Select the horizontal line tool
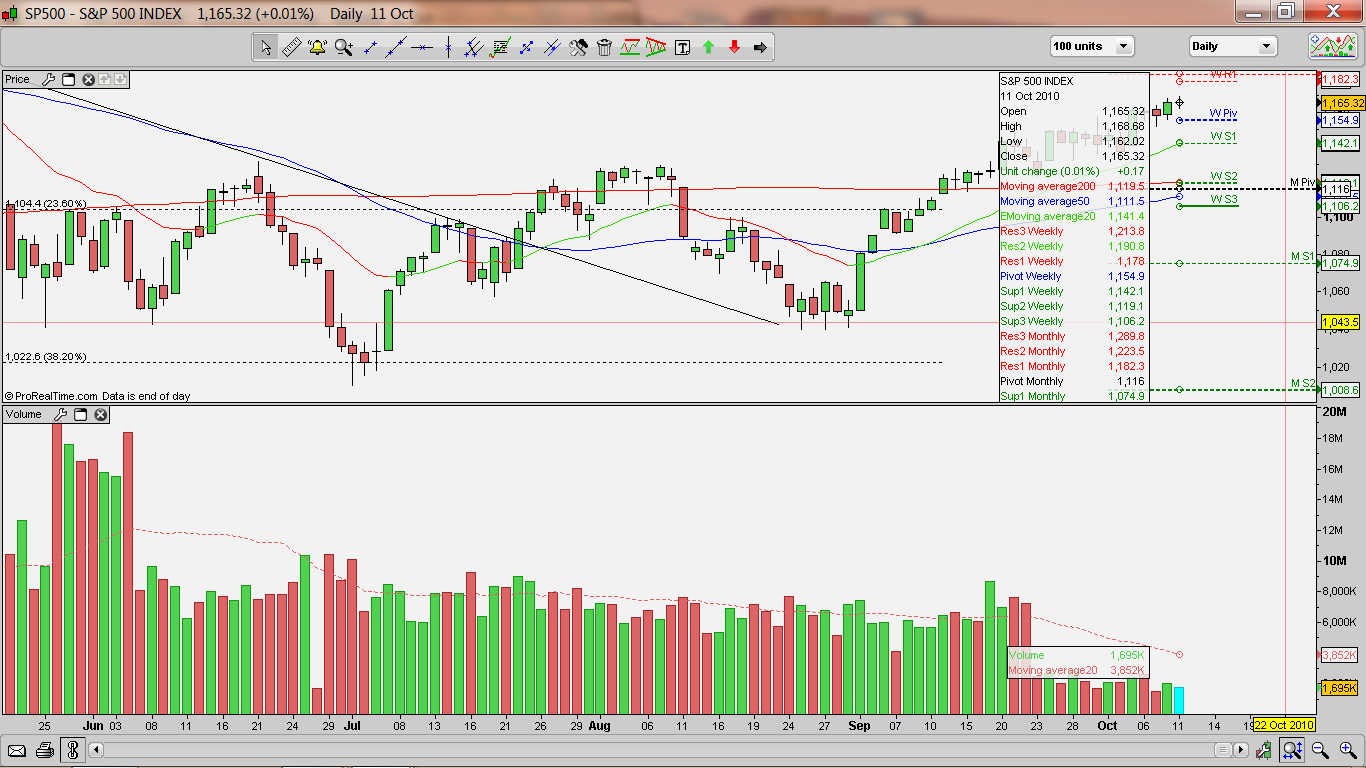The height and width of the screenshot is (768, 1366). tap(422, 47)
